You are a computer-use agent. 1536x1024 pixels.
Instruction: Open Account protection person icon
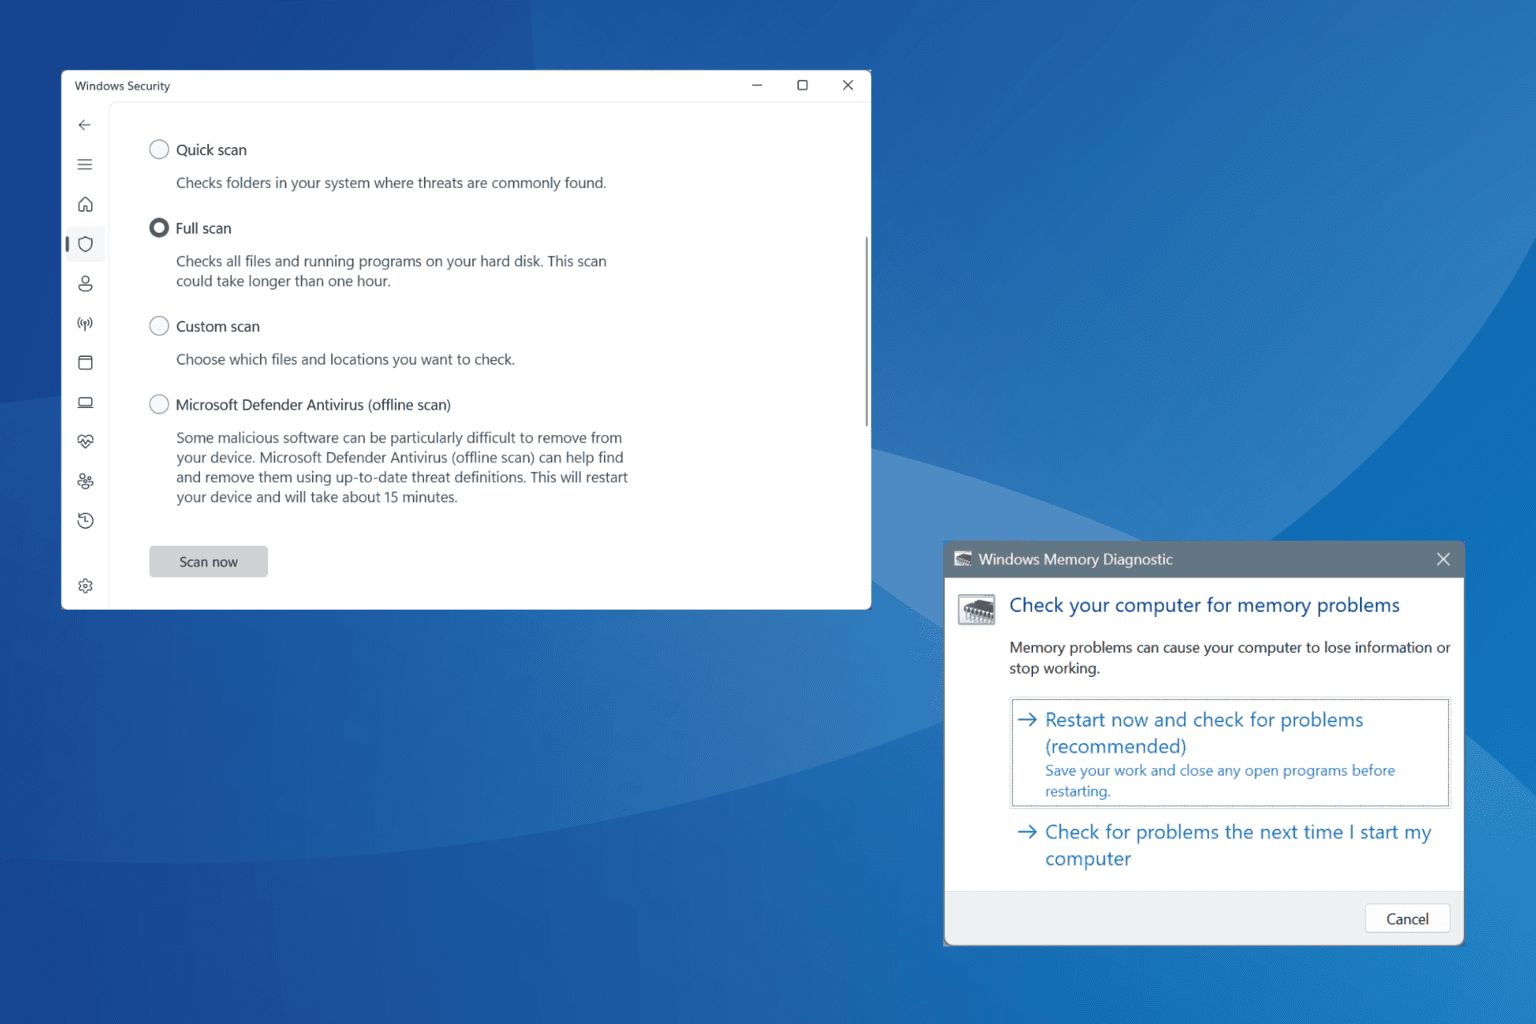pyautogui.click(x=85, y=284)
